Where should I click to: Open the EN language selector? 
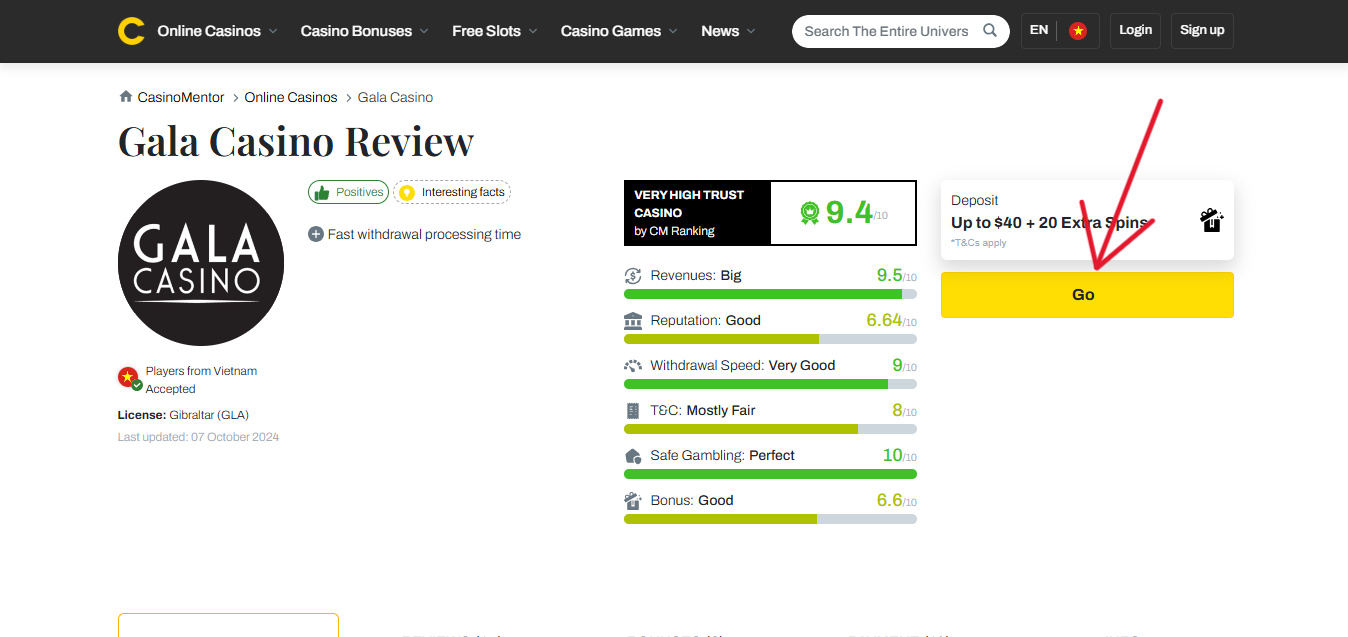[x=1039, y=30]
